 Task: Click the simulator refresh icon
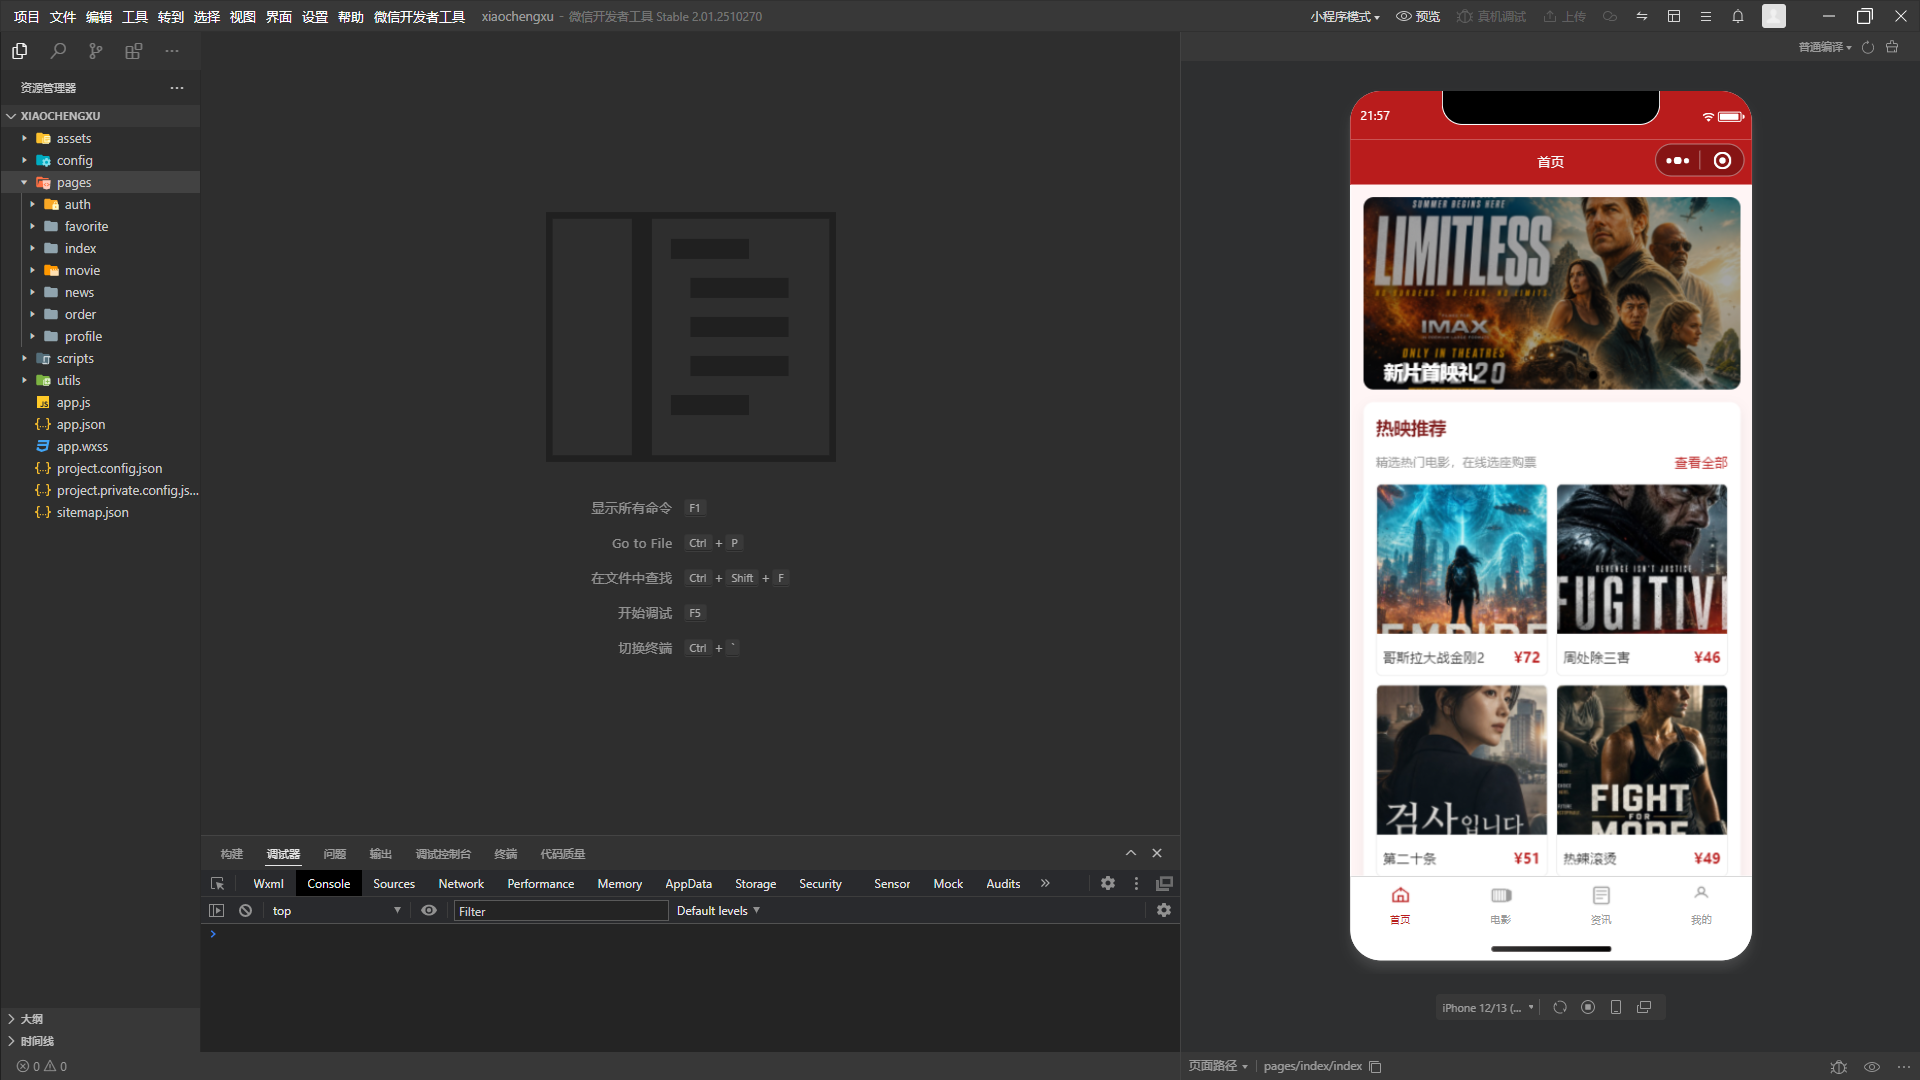click(1560, 1008)
